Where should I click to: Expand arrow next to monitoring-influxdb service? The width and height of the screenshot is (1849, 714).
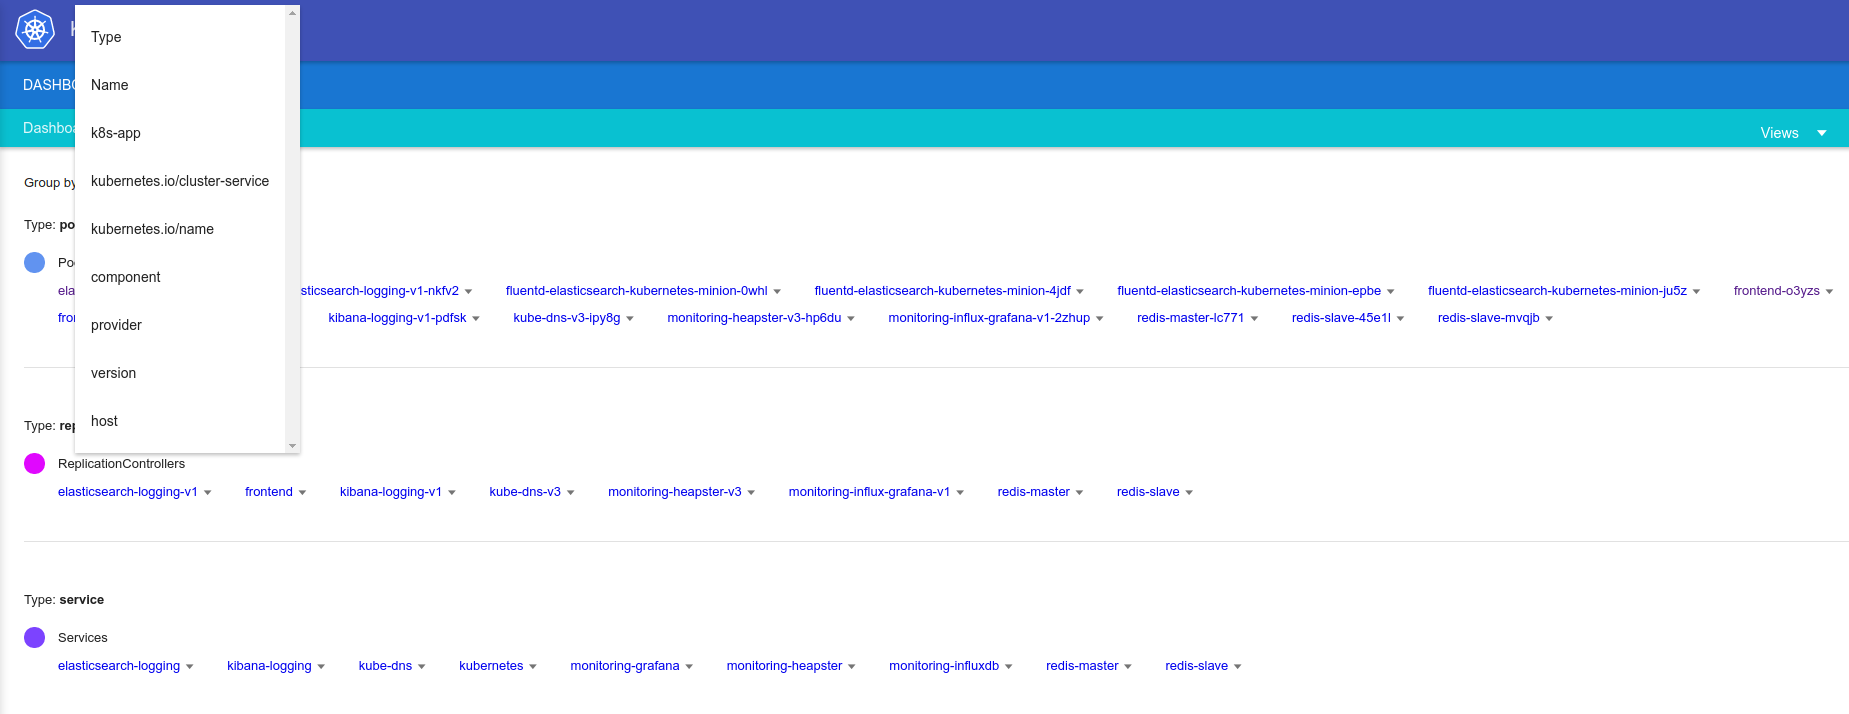(1009, 667)
